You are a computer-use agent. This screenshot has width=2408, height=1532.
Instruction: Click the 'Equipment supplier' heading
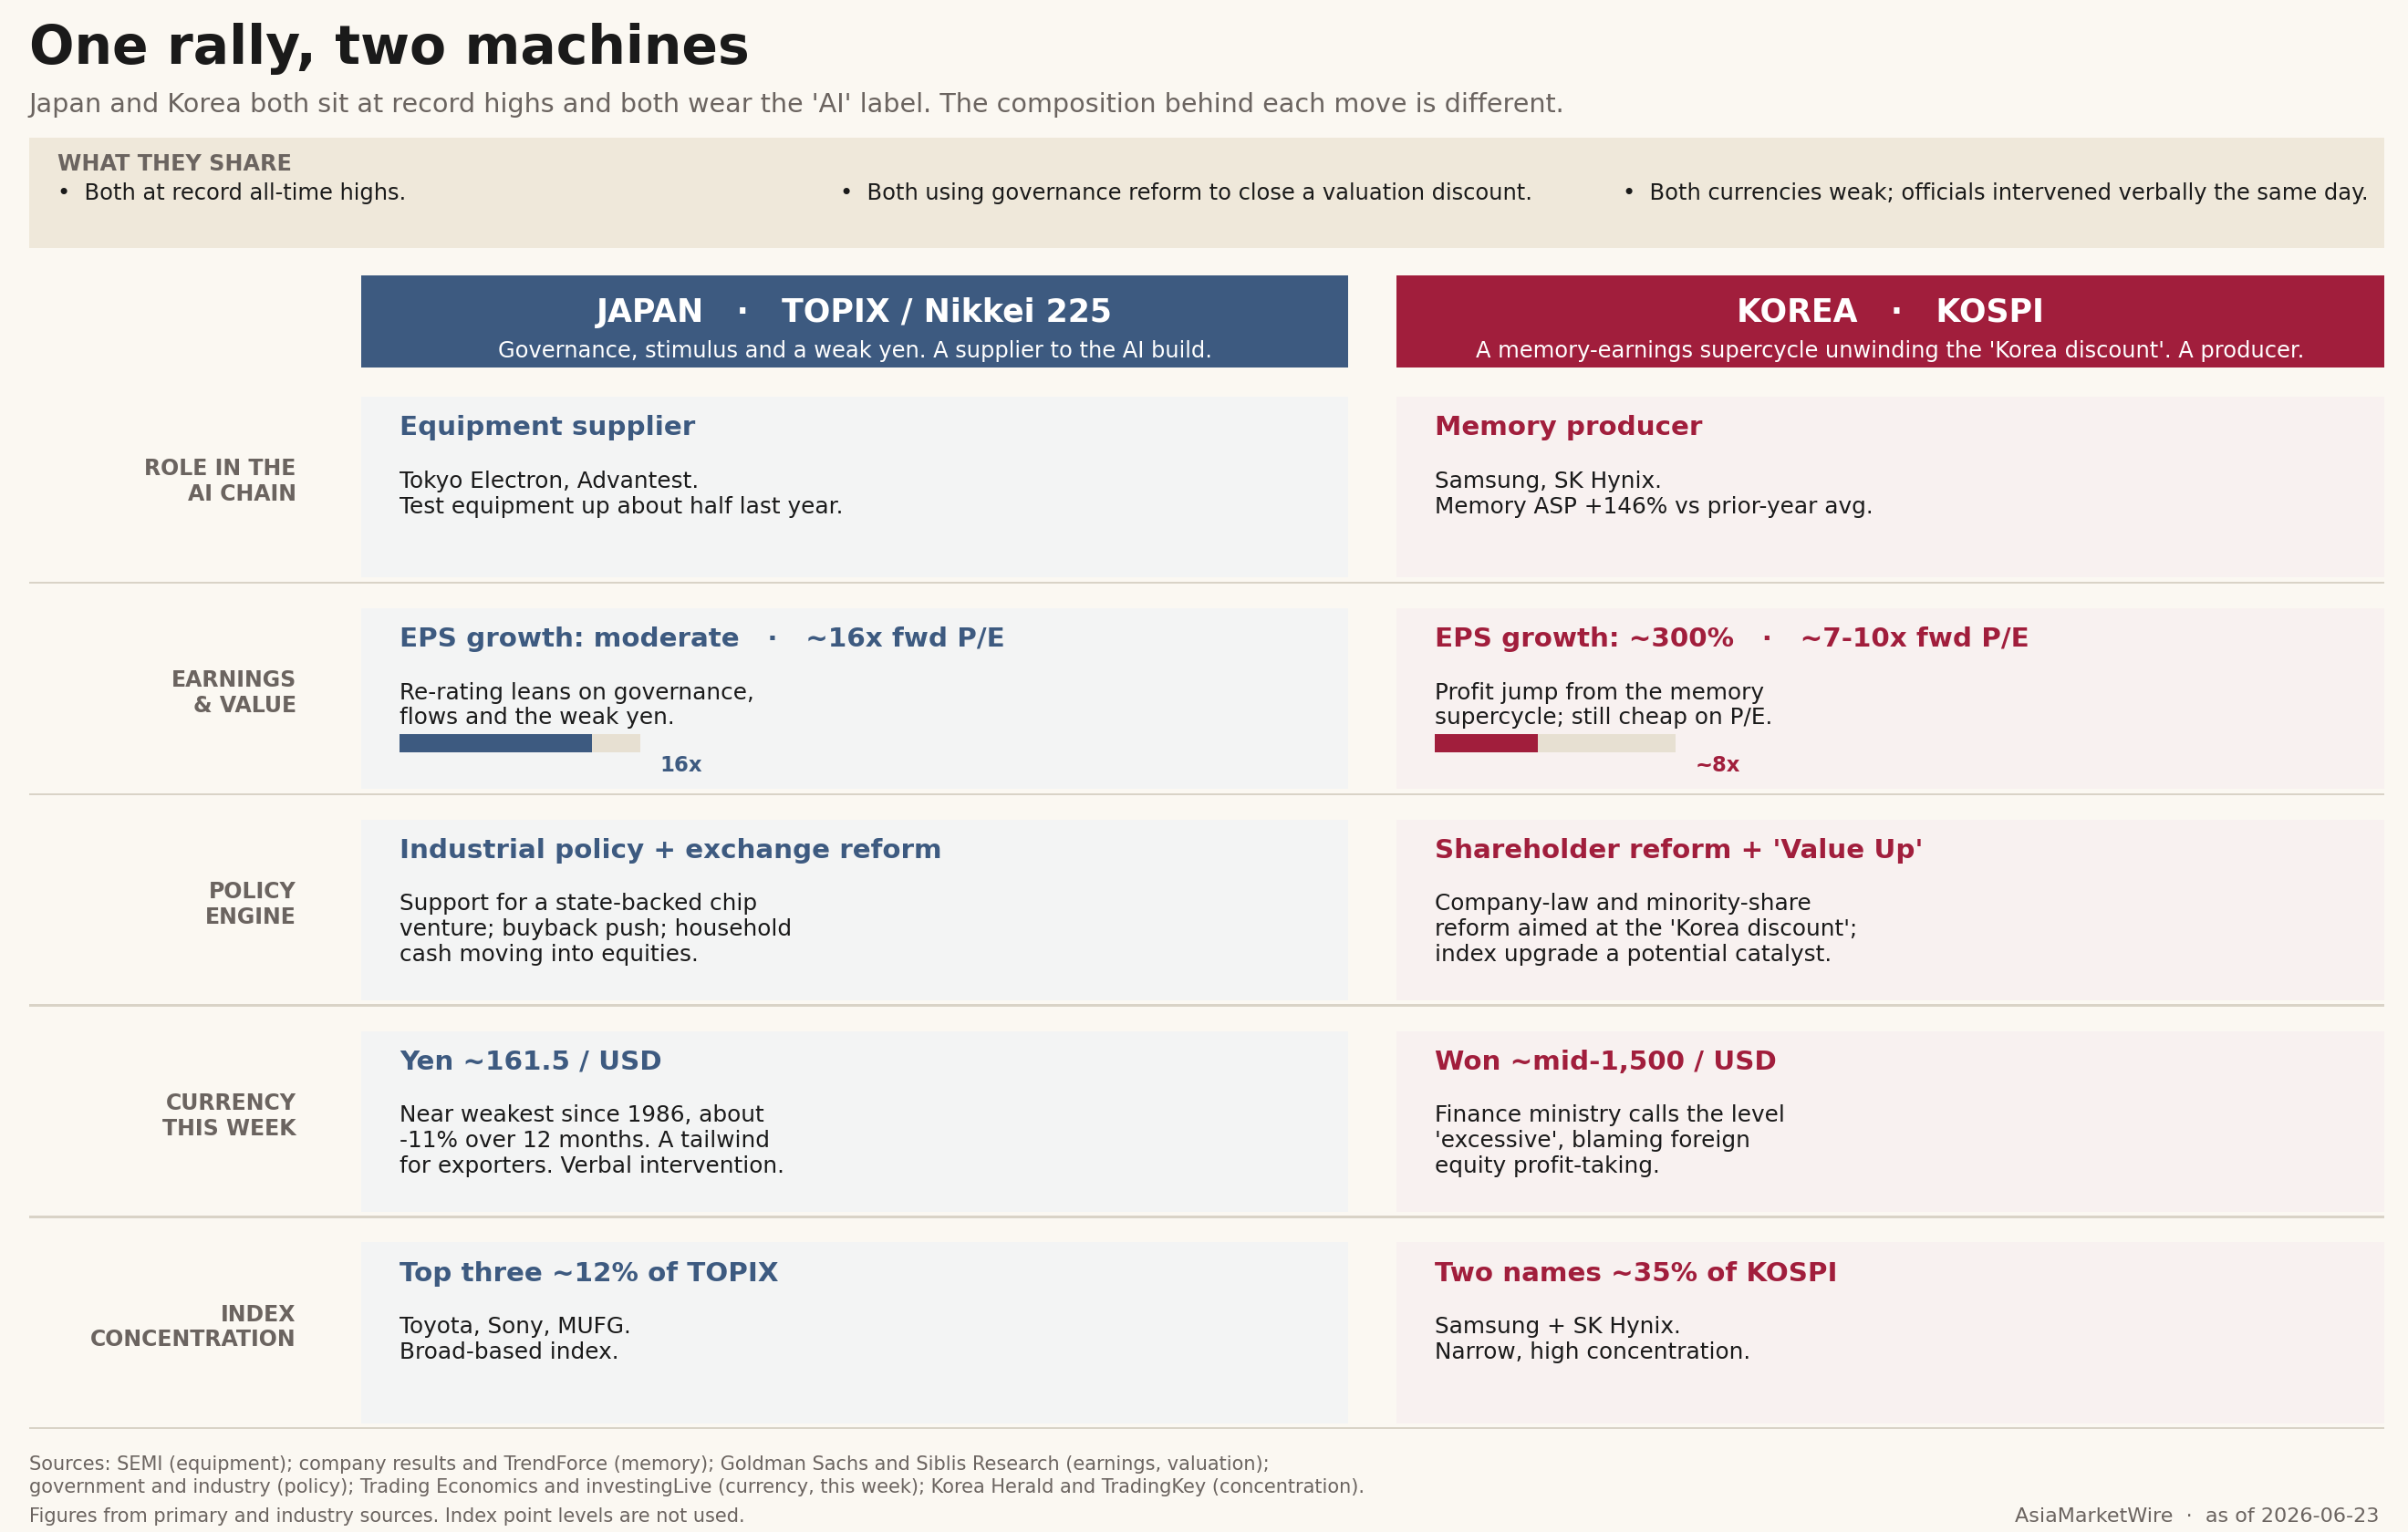click(547, 426)
